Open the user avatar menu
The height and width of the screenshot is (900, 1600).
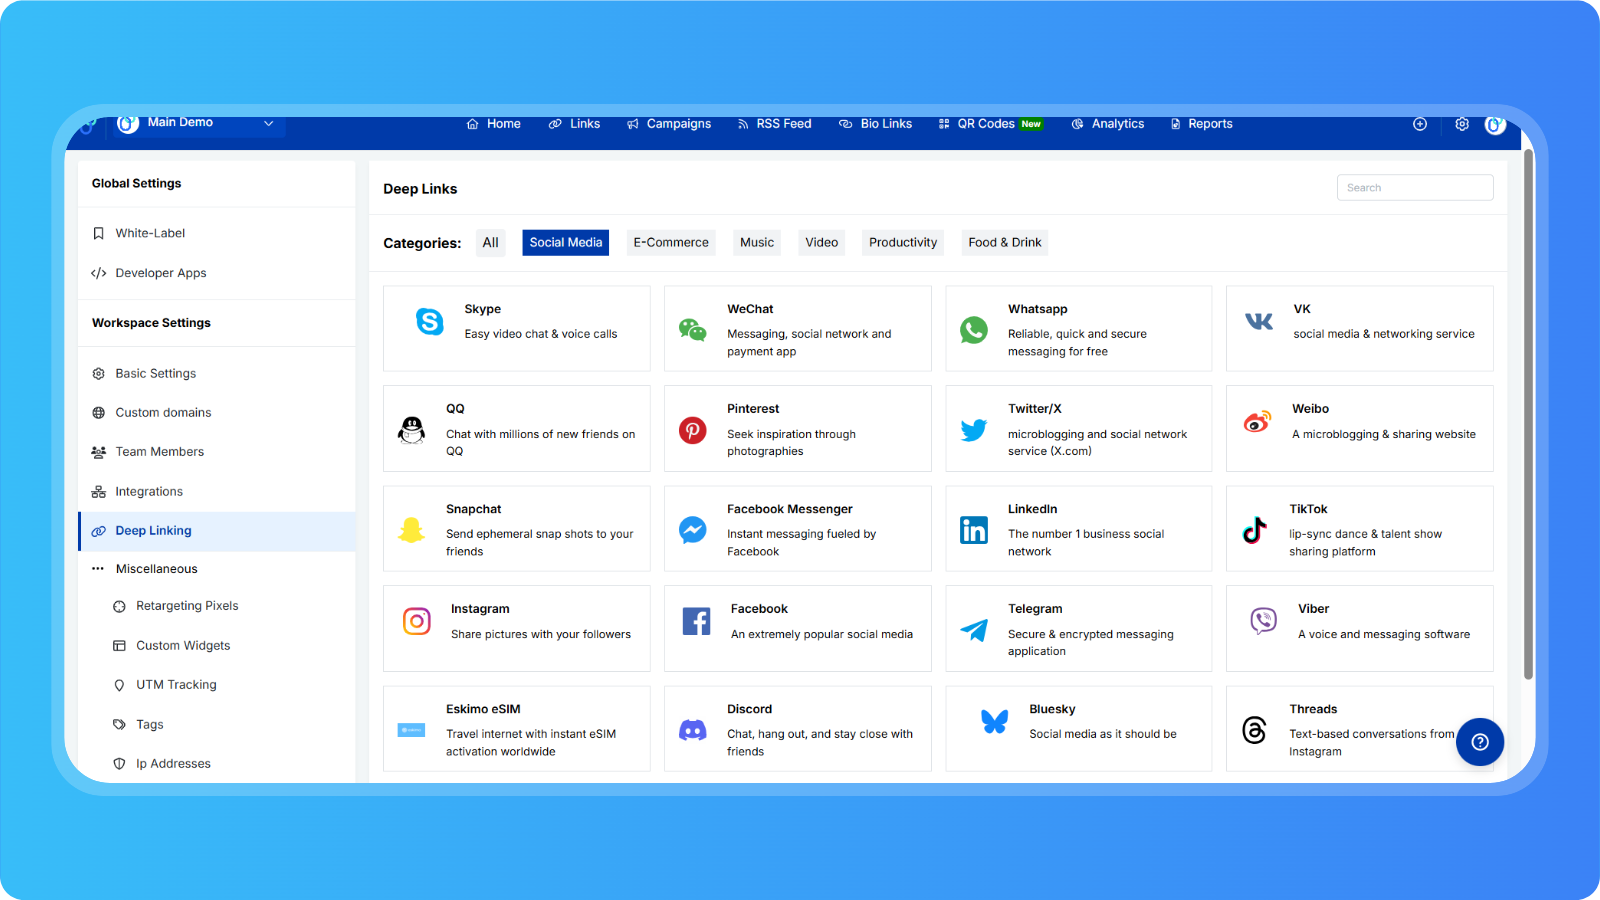click(1495, 125)
